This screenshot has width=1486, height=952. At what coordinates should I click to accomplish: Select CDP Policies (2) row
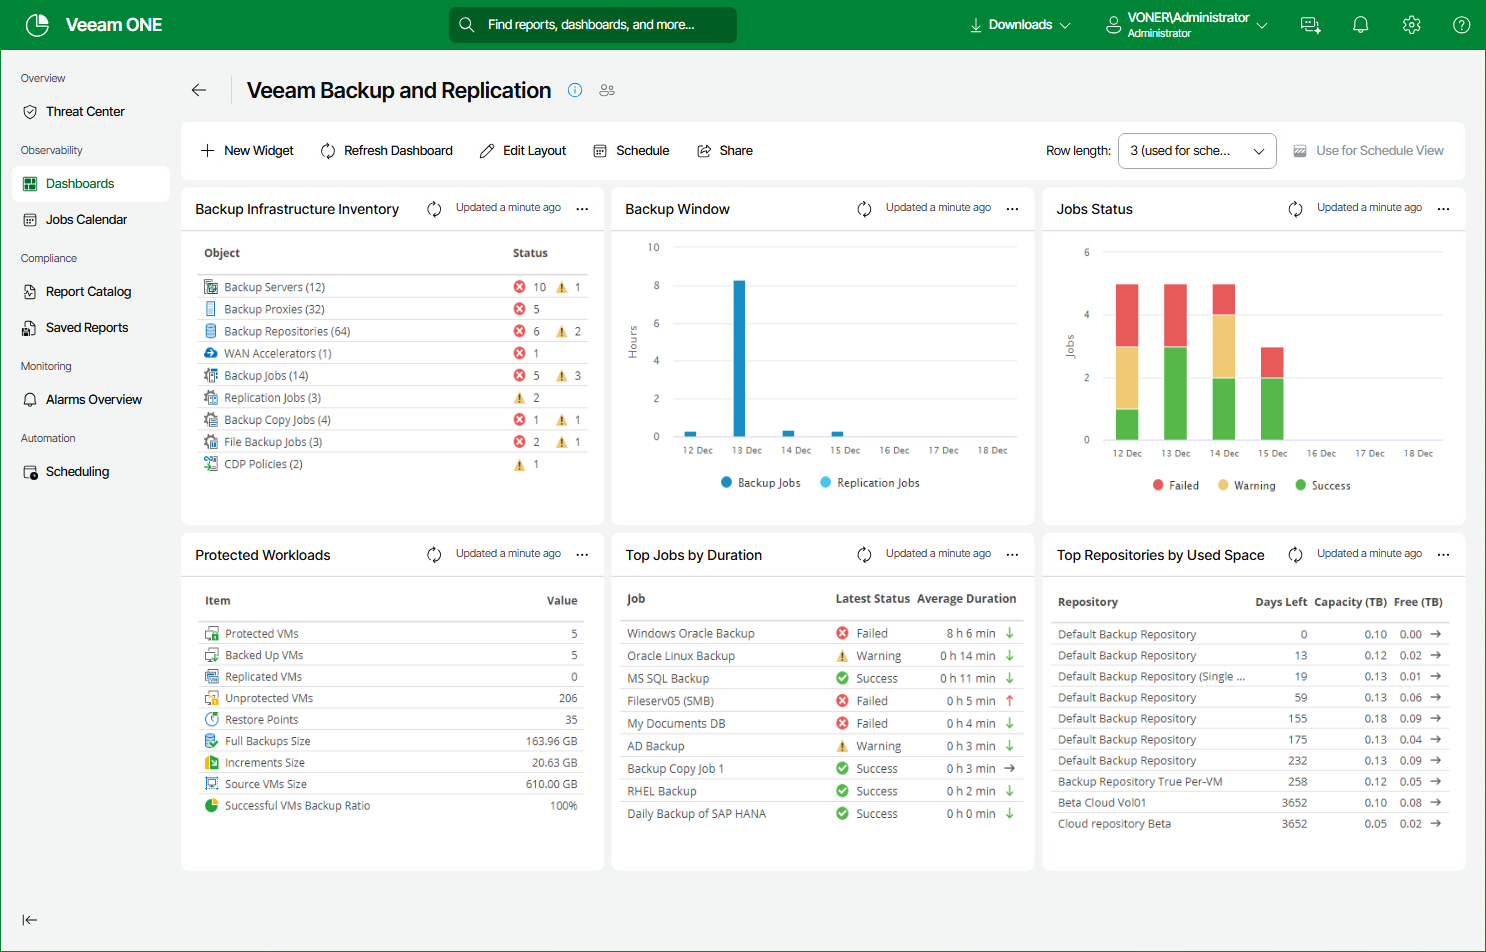[393, 464]
